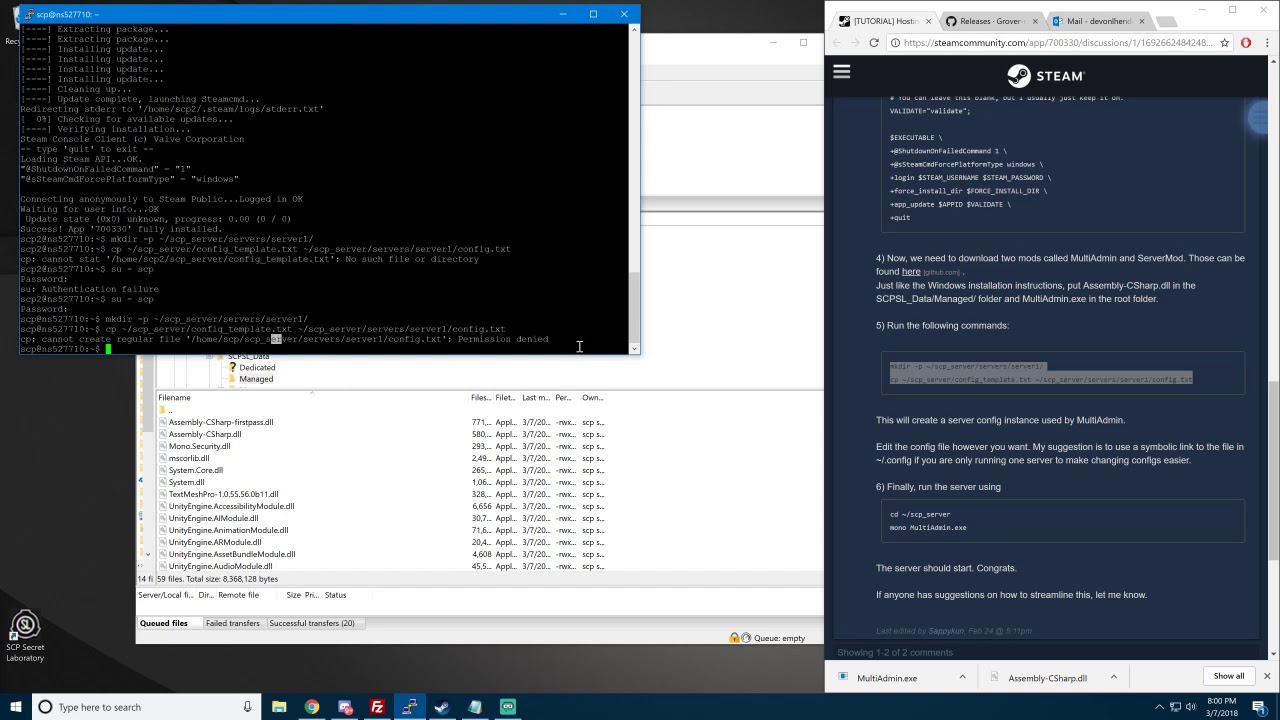Open the teal taskbar app icon
The image size is (1280, 720).
(x=507, y=707)
